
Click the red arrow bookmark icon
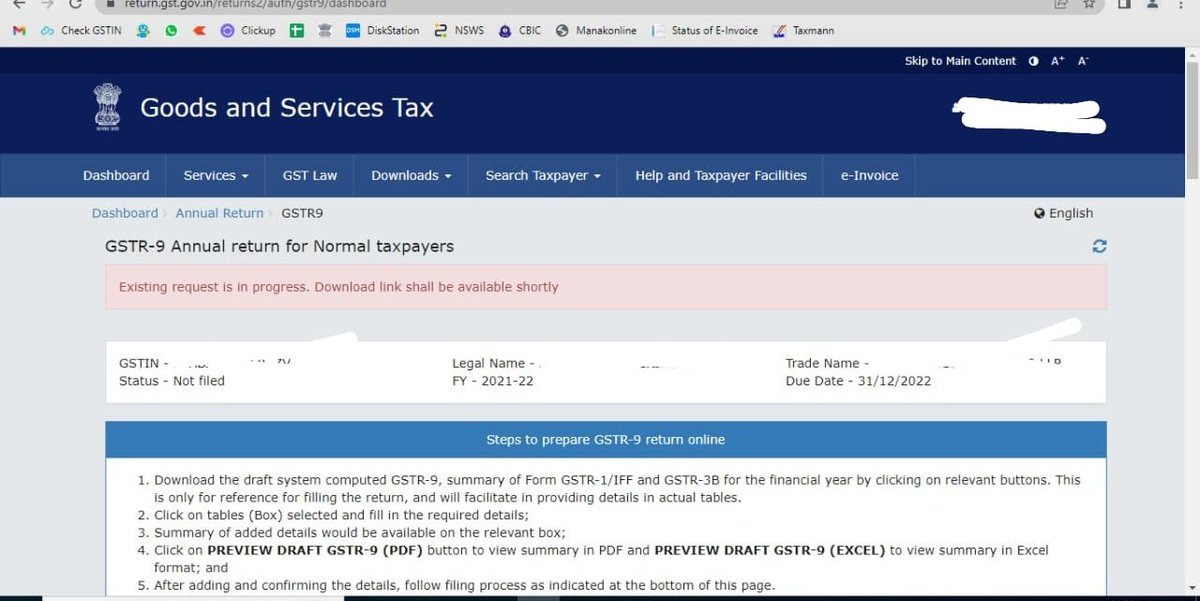(x=199, y=31)
